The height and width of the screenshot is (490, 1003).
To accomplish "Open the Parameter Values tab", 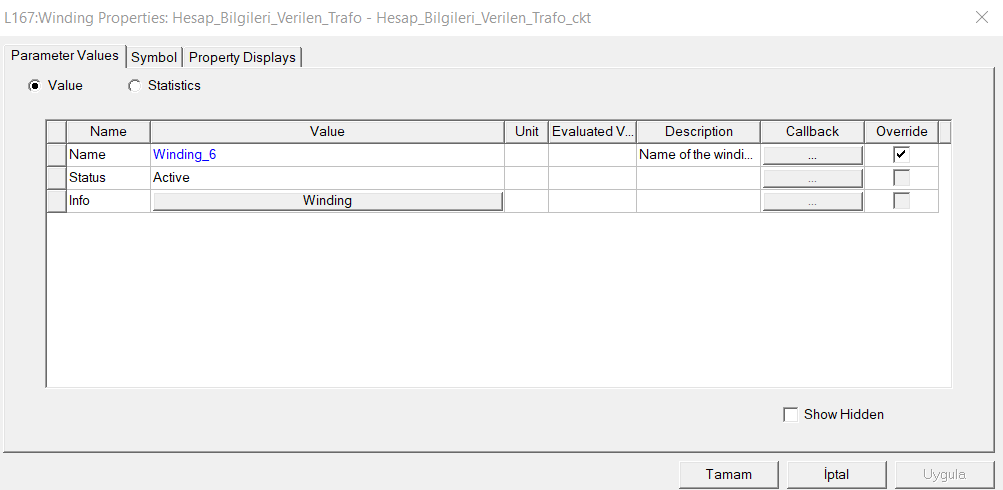I will pos(64,56).
